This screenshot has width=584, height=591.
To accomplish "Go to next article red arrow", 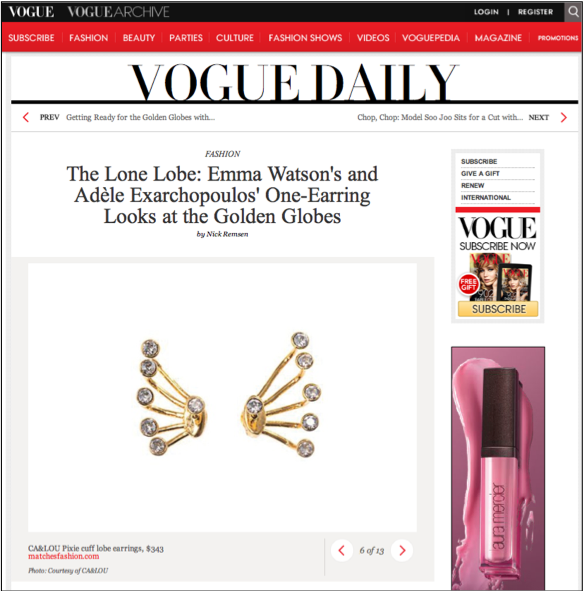I will (x=564, y=118).
